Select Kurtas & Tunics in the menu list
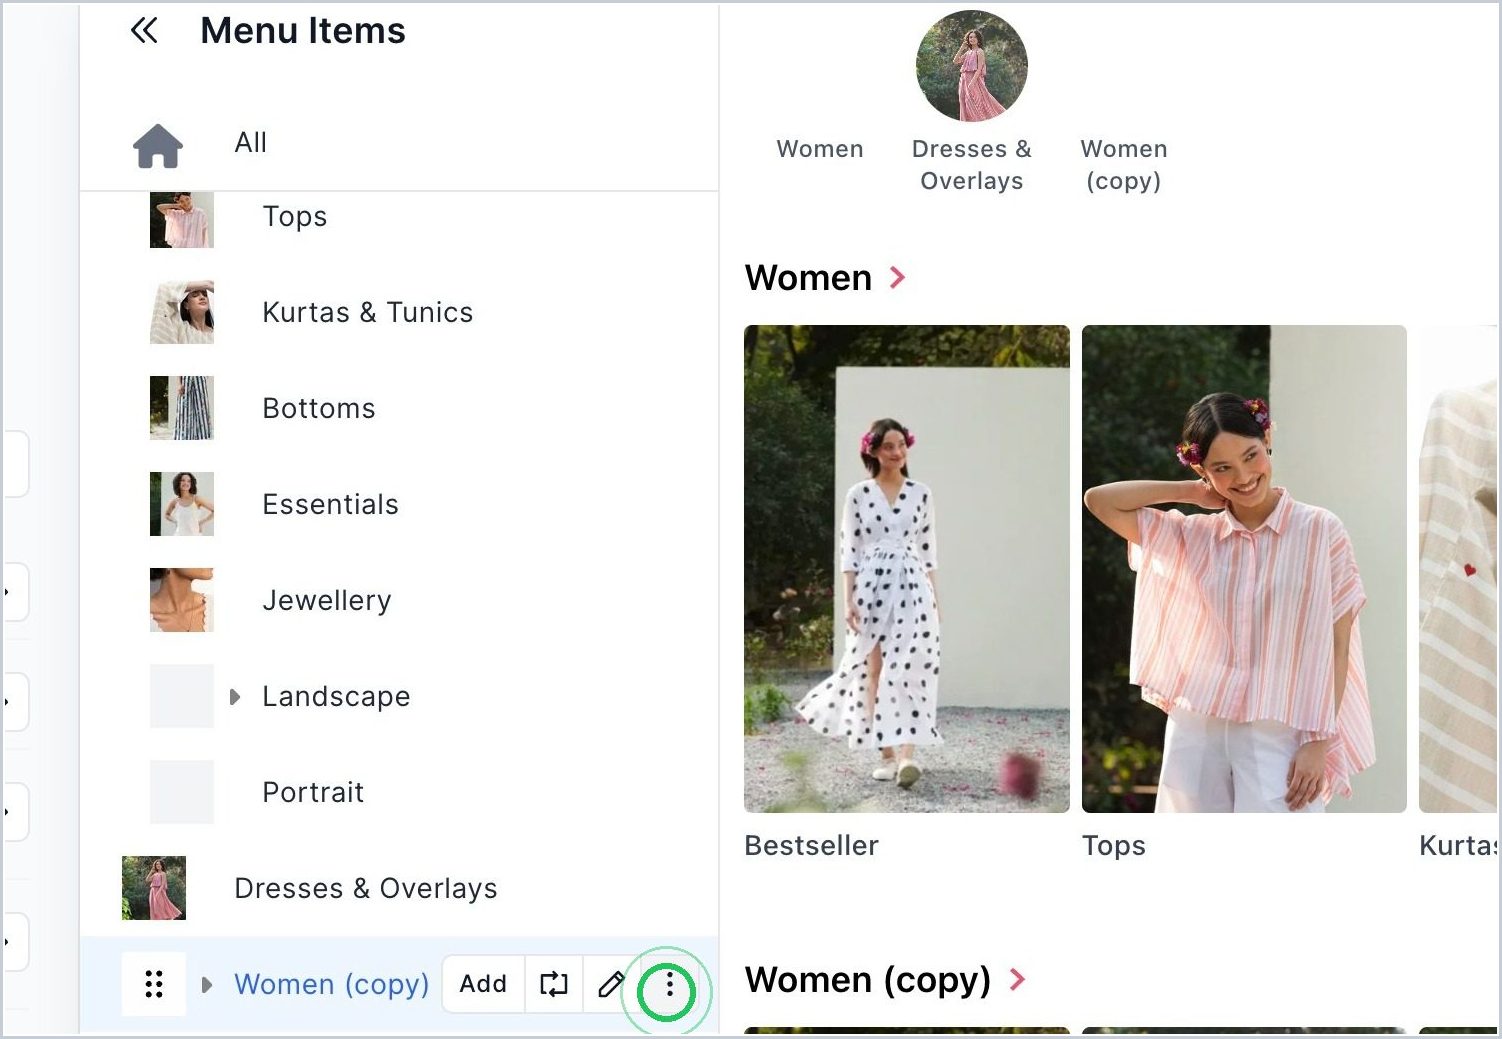The image size is (1502, 1039). [367, 313]
